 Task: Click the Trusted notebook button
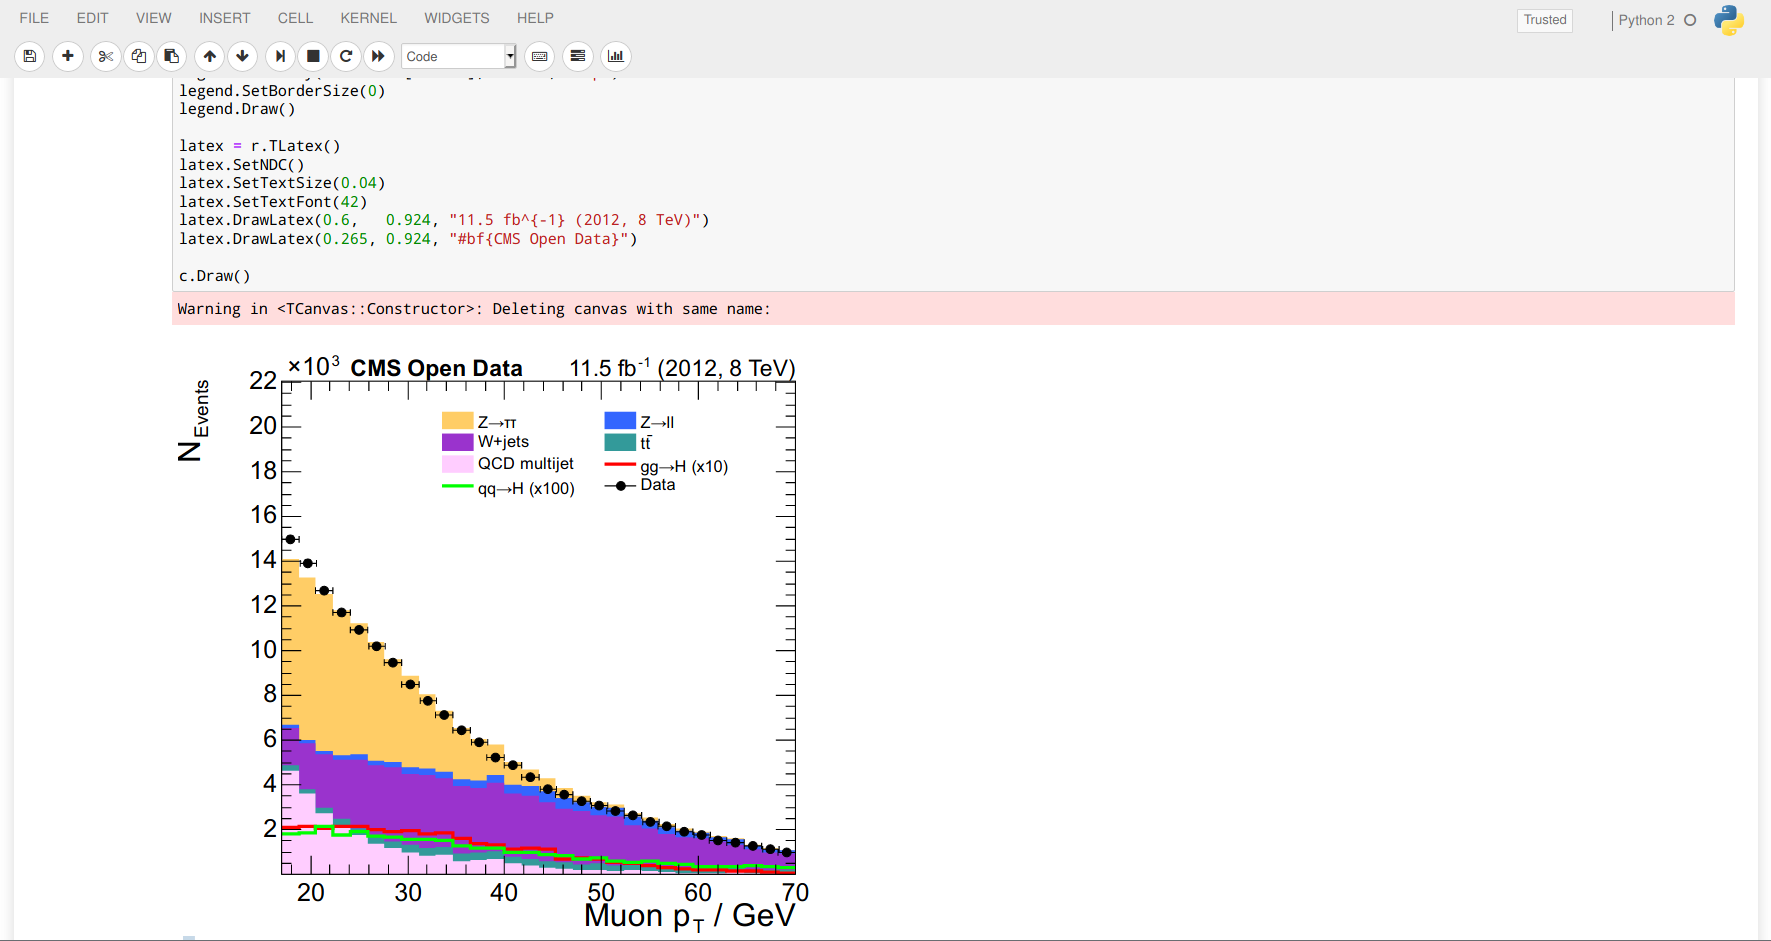(x=1544, y=20)
